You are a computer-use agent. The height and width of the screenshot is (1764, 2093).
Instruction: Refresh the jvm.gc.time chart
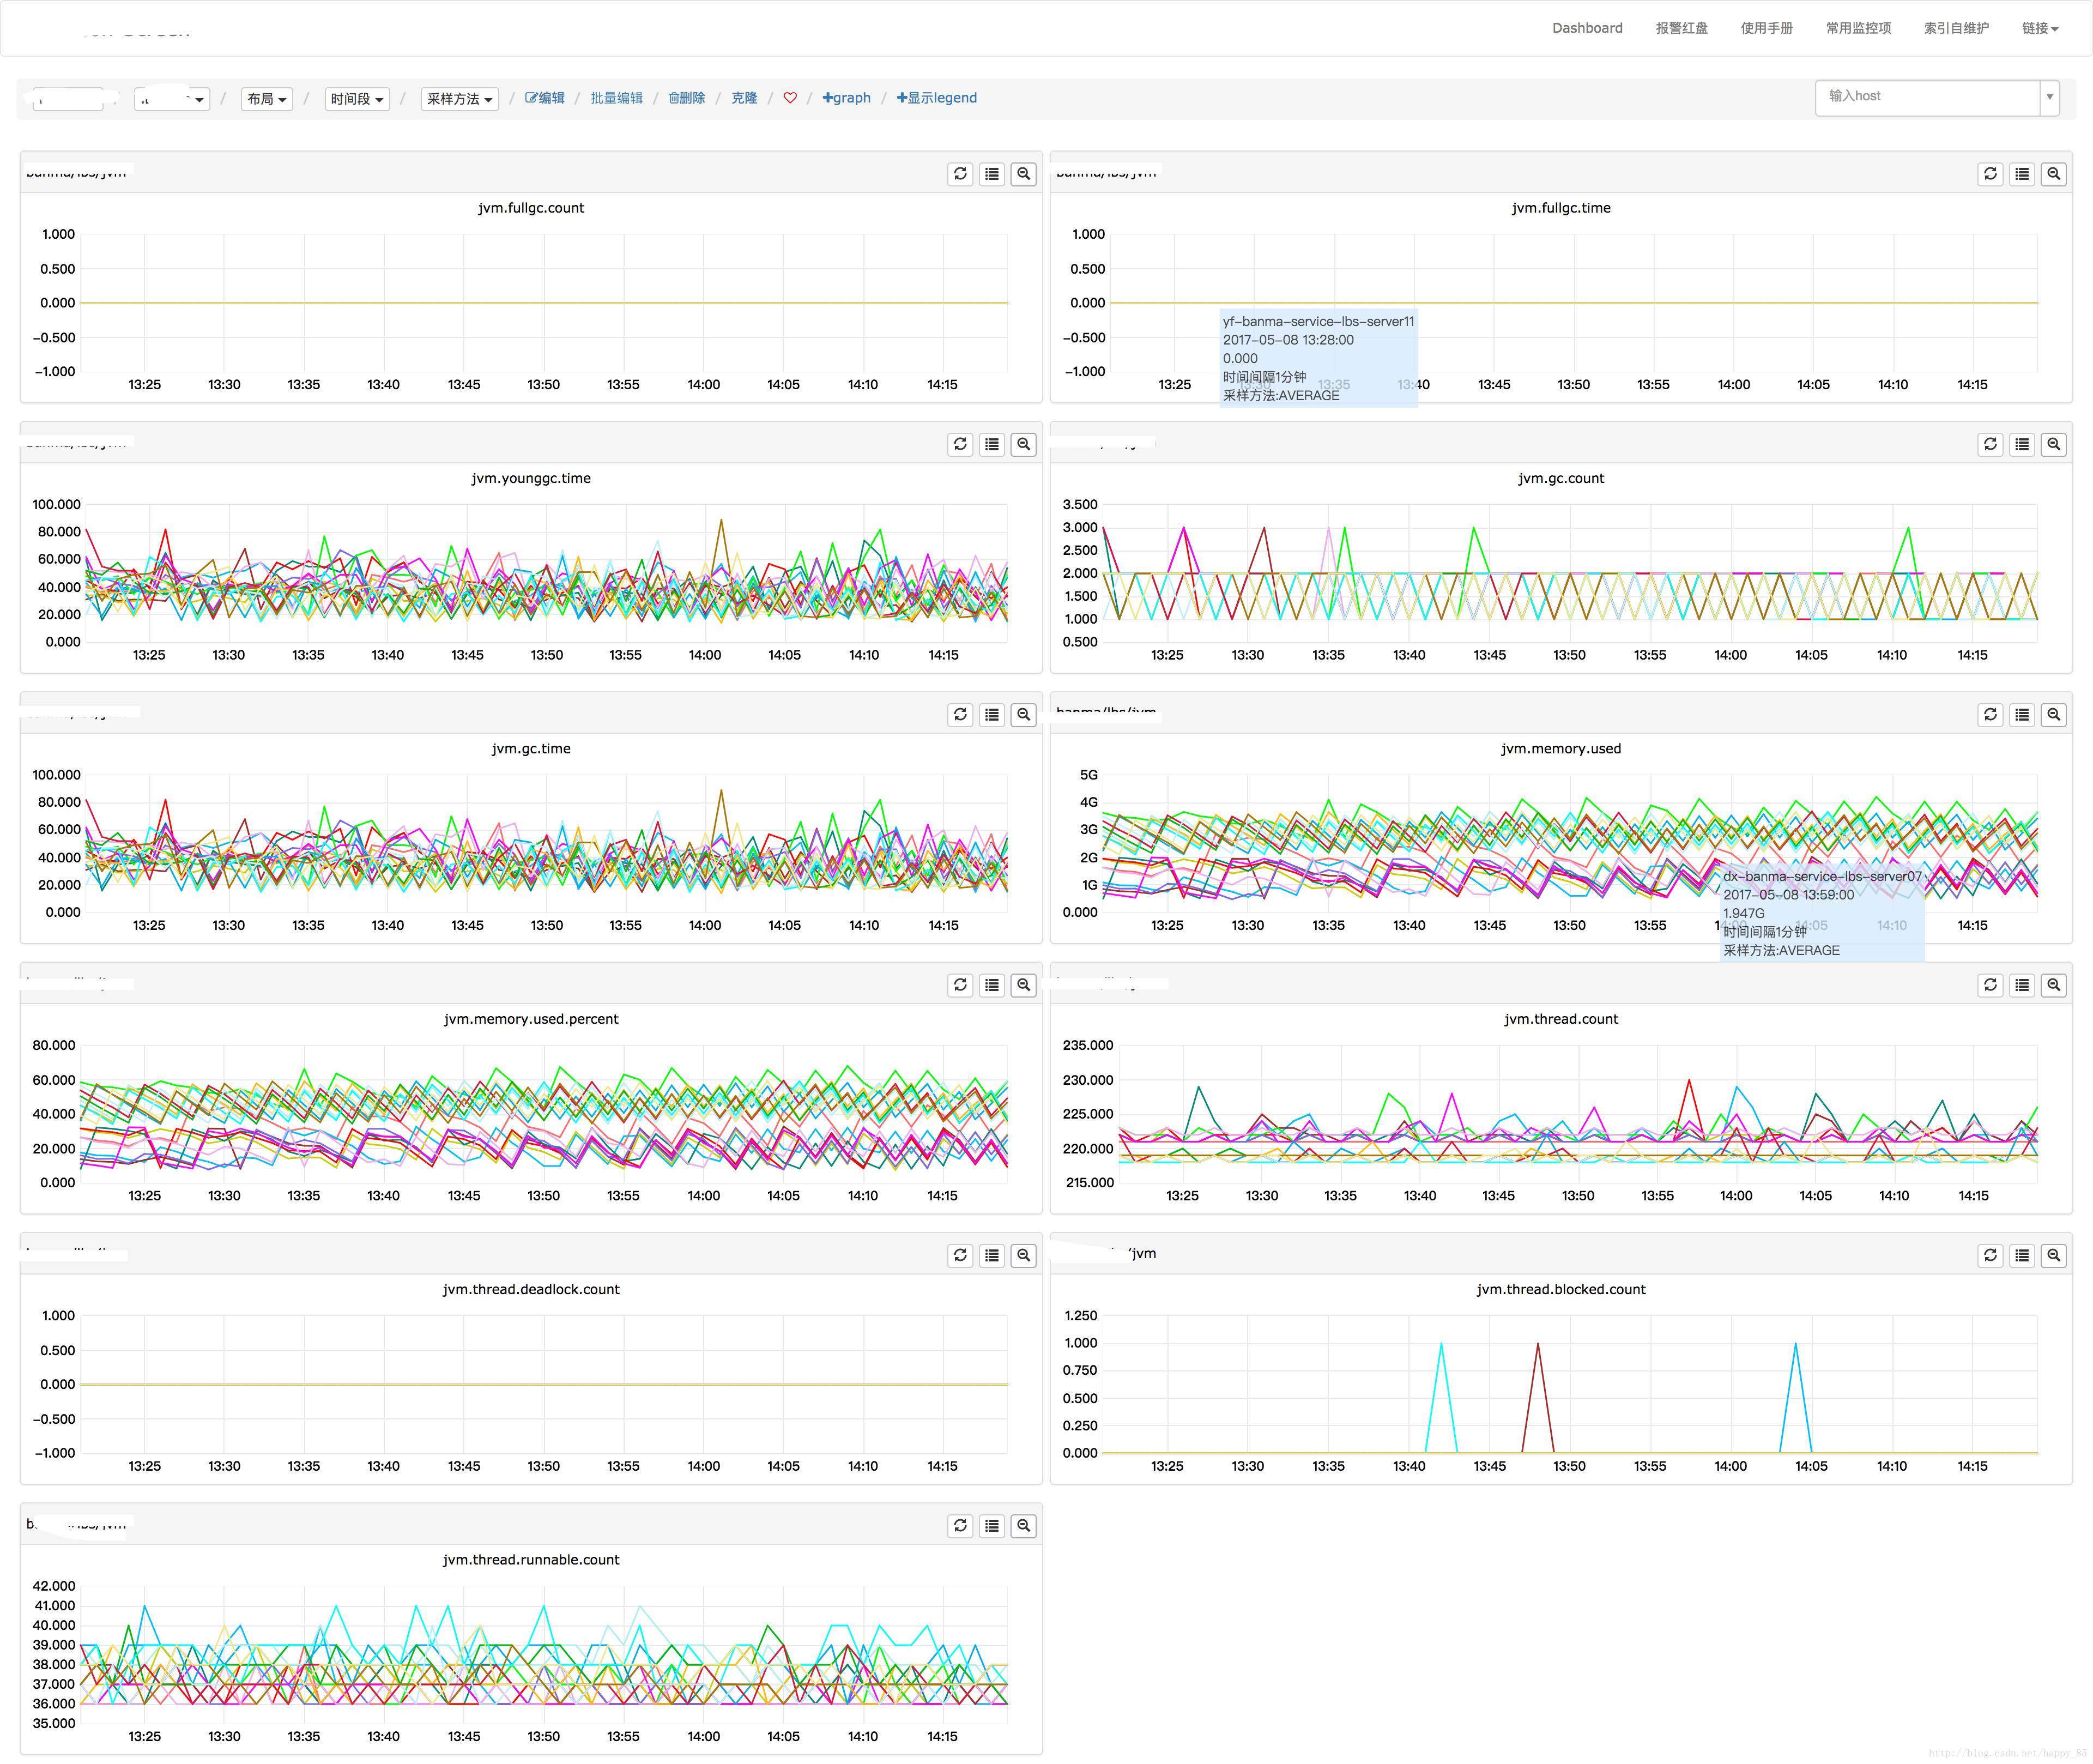click(x=960, y=715)
